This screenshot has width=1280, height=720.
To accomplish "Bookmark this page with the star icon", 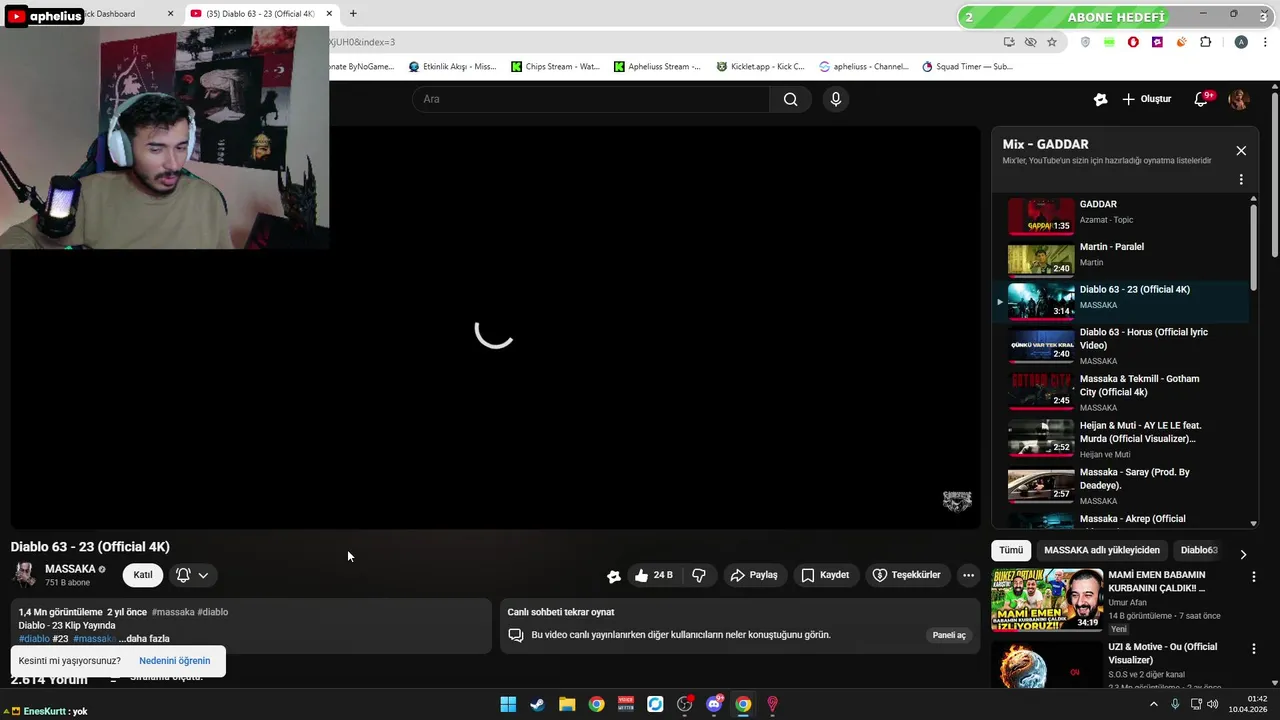I will (x=1052, y=42).
